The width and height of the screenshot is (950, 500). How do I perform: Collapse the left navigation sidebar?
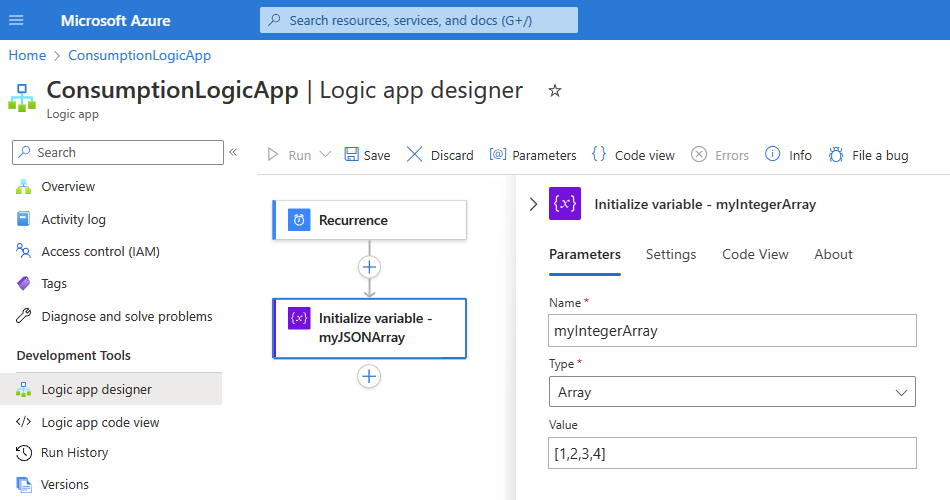coord(233,152)
